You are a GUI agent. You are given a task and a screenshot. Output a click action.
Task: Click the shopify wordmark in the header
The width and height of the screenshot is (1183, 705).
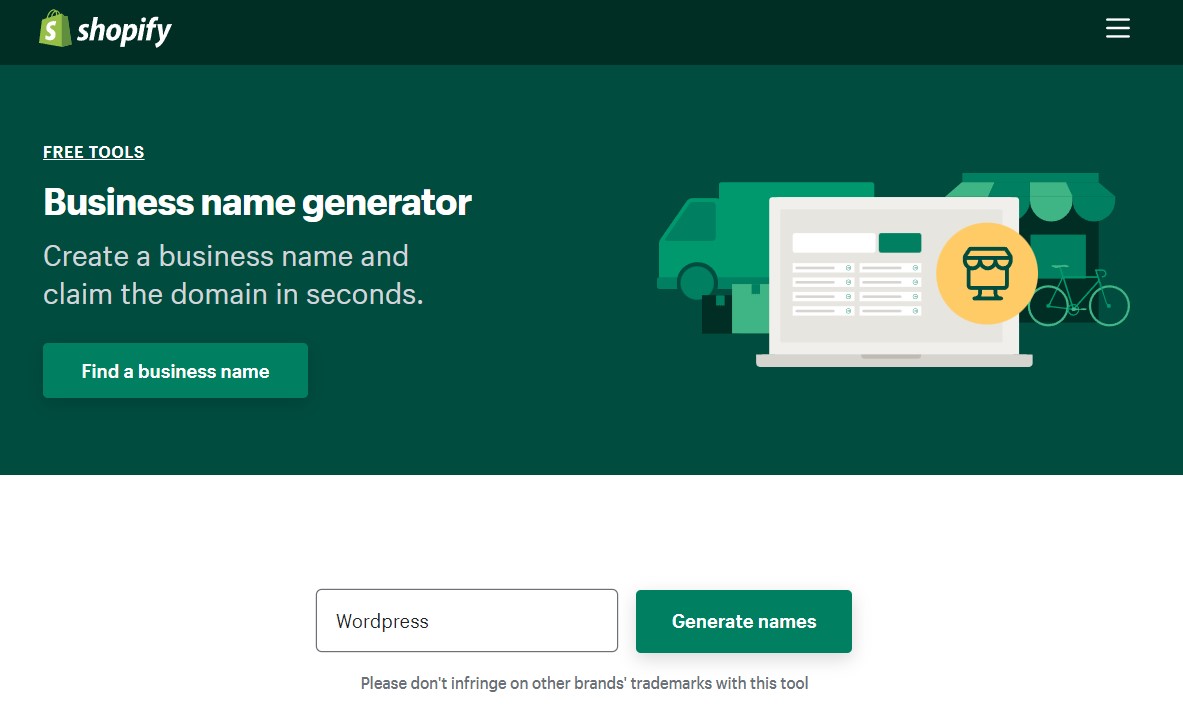pos(125,28)
